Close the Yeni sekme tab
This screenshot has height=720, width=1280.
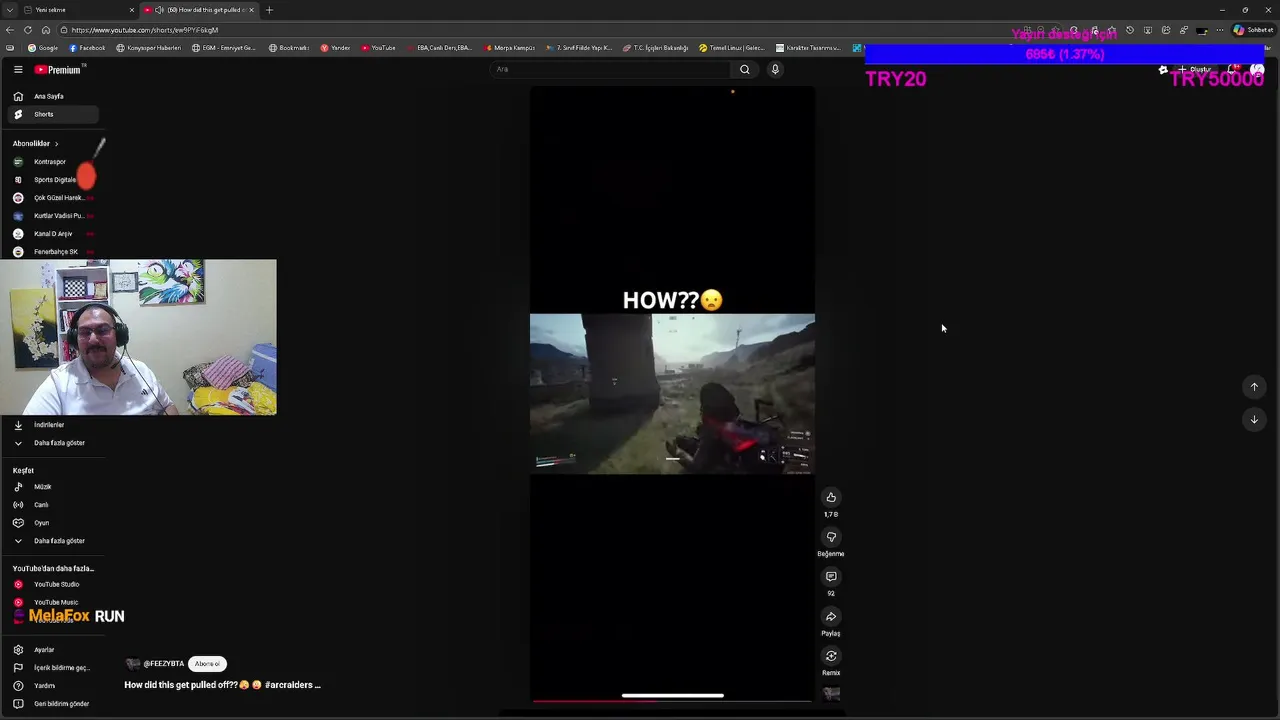(x=131, y=10)
